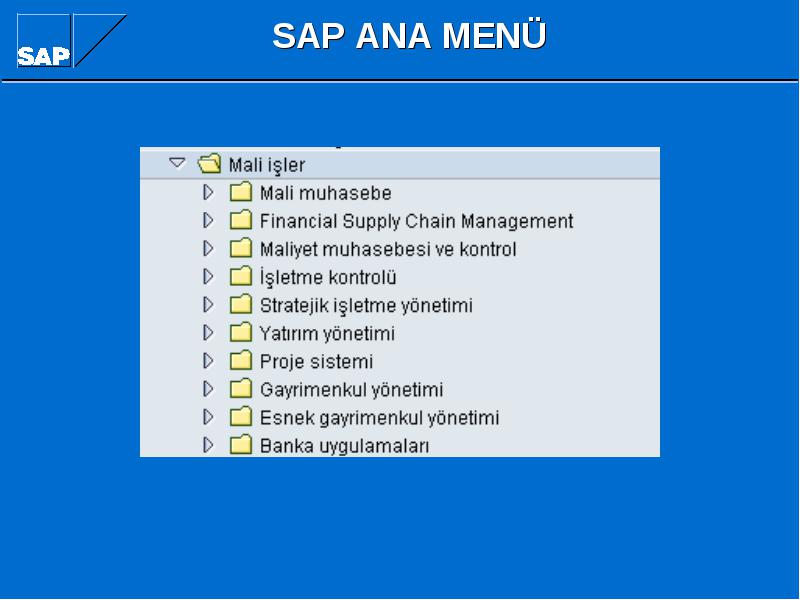Expand the Gayrimenkul yönetimi arrow
The height and width of the screenshot is (600, 800).
click(208, 389)
